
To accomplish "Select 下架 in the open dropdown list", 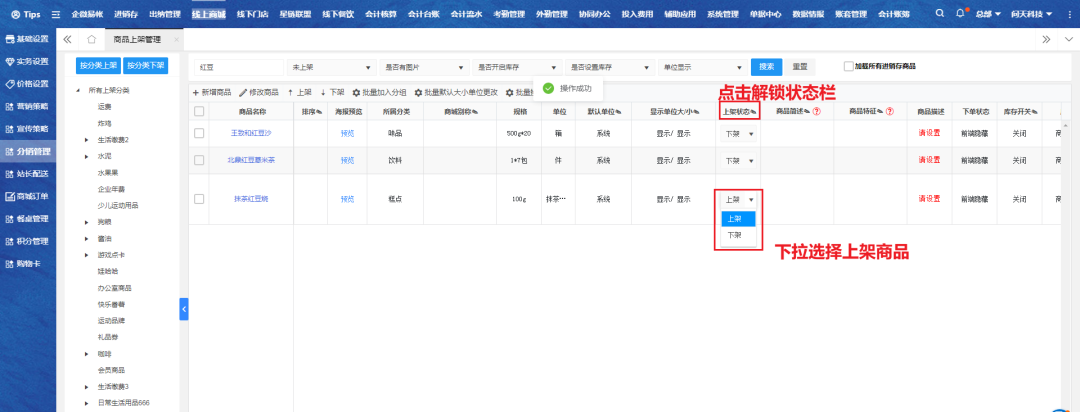I will 735,235.
